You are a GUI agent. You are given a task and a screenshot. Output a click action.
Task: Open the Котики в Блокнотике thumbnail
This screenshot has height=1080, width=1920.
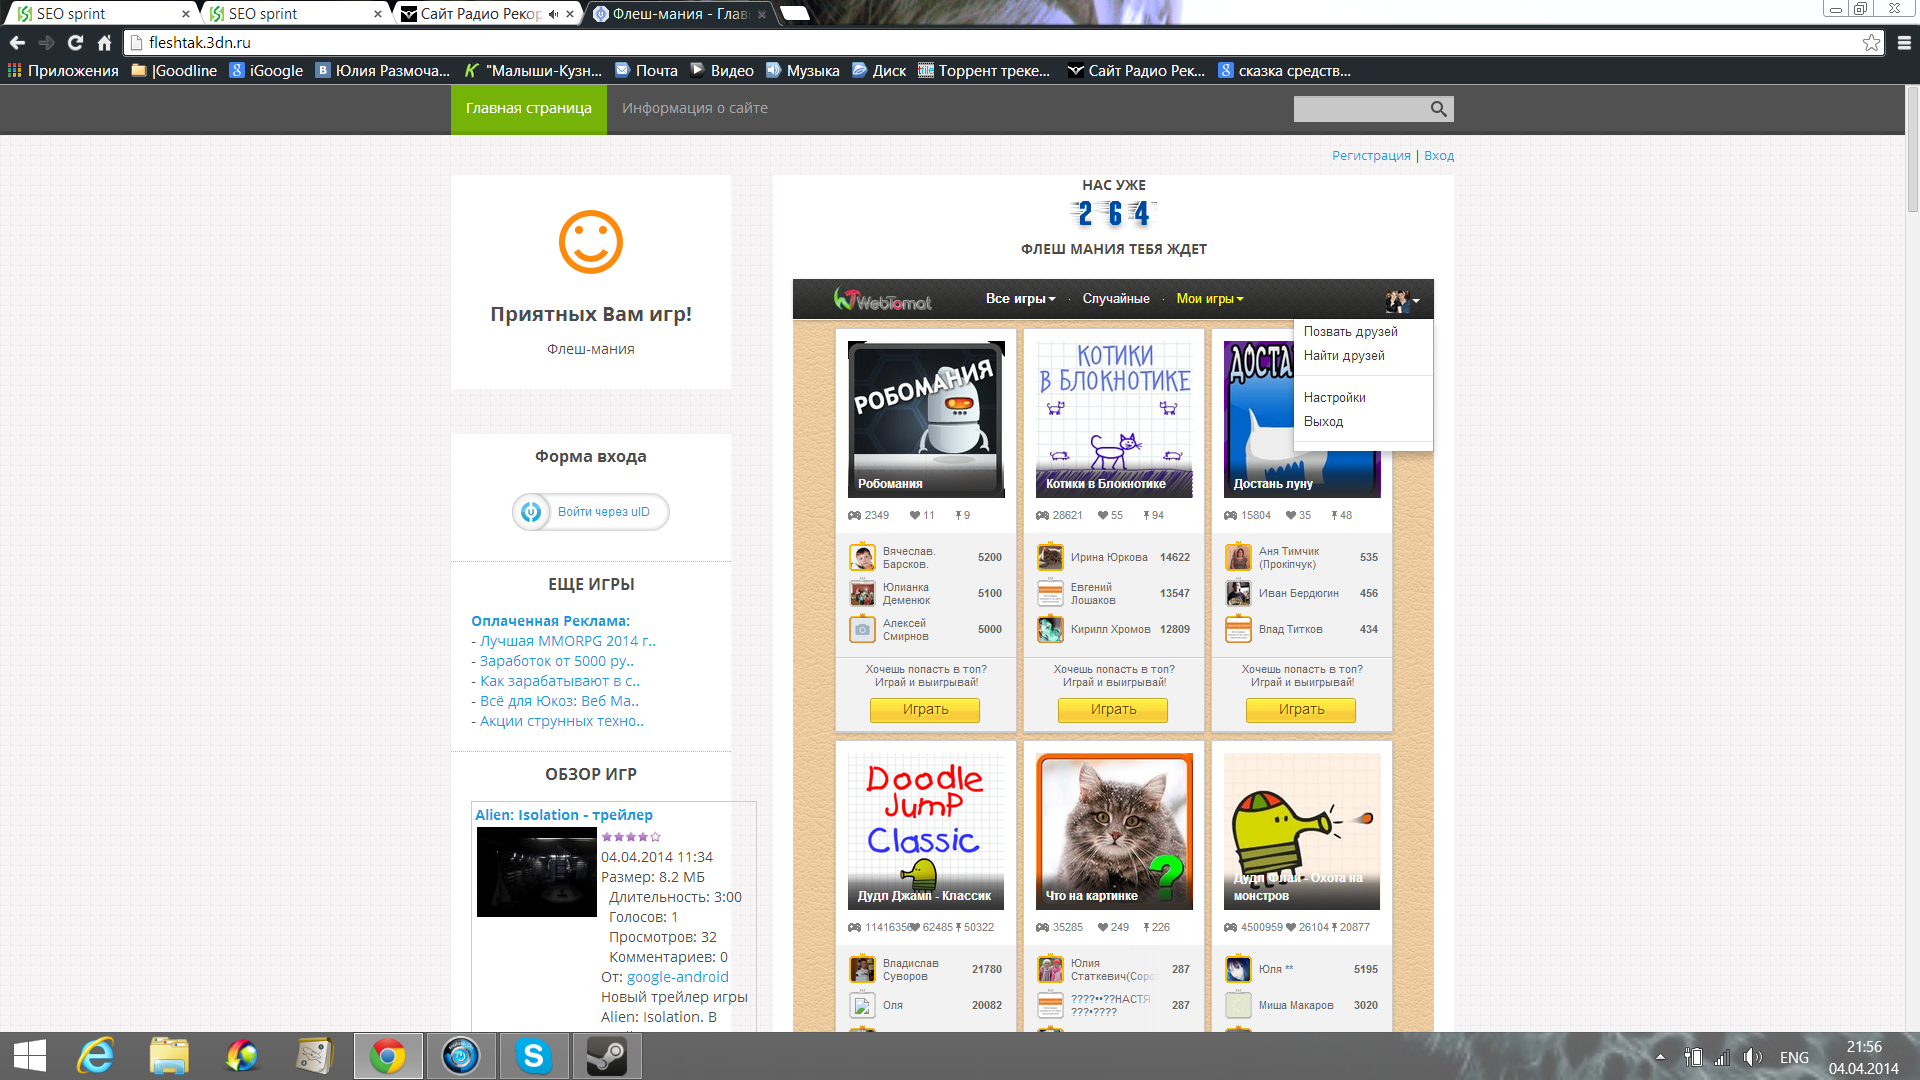tap(1114, 420)
